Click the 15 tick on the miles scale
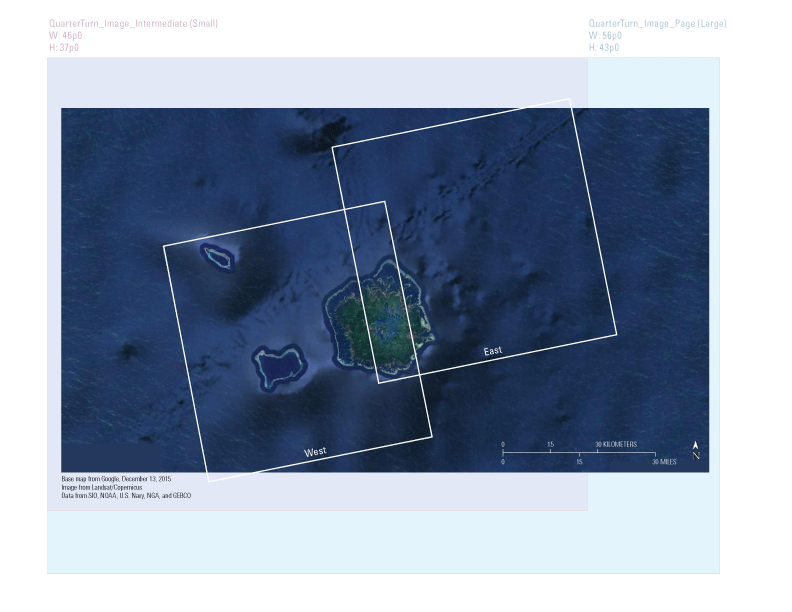Image resolution: width=792 pixels, height=612 pixels. [x=579, y=462]
